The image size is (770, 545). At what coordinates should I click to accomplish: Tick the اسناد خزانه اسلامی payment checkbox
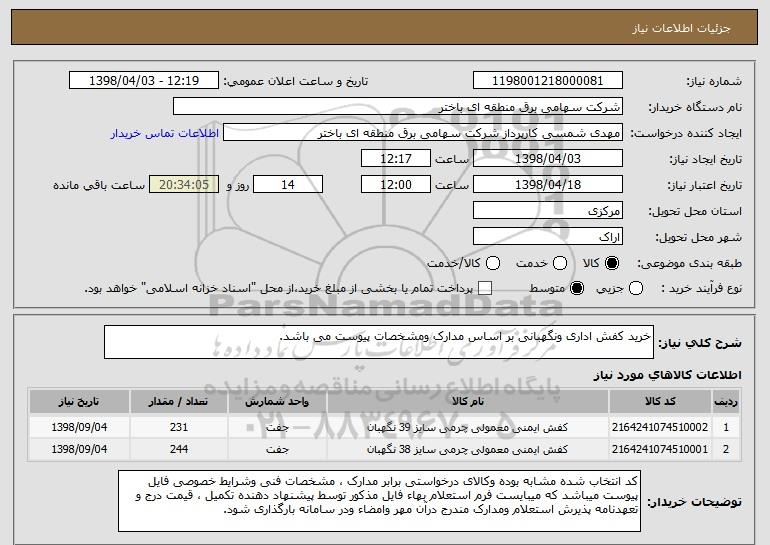click(x=485, y=289)
